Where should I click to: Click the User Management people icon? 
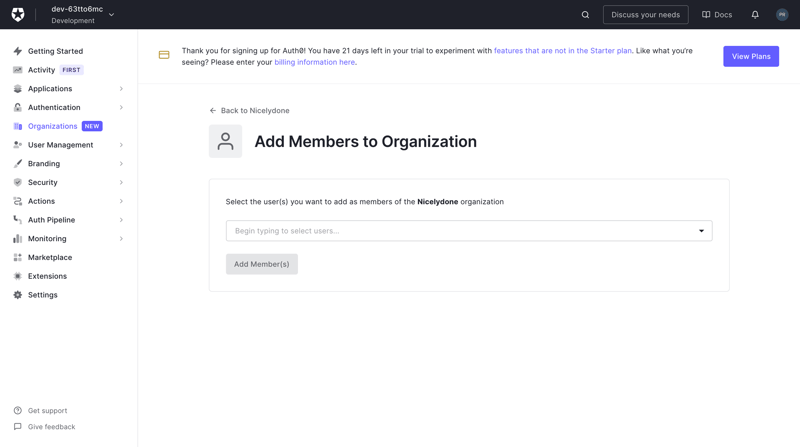[x=18, y=145]
